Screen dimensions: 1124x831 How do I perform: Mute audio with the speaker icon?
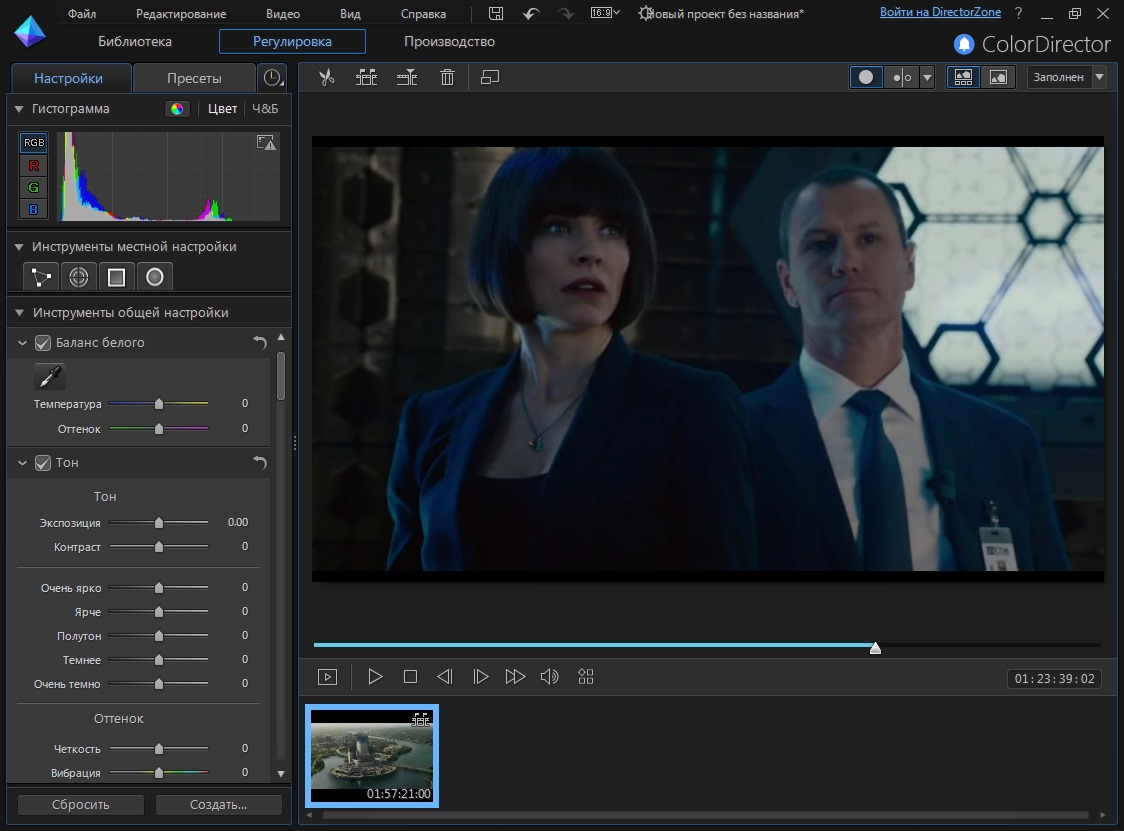click(x=549, y=677)
